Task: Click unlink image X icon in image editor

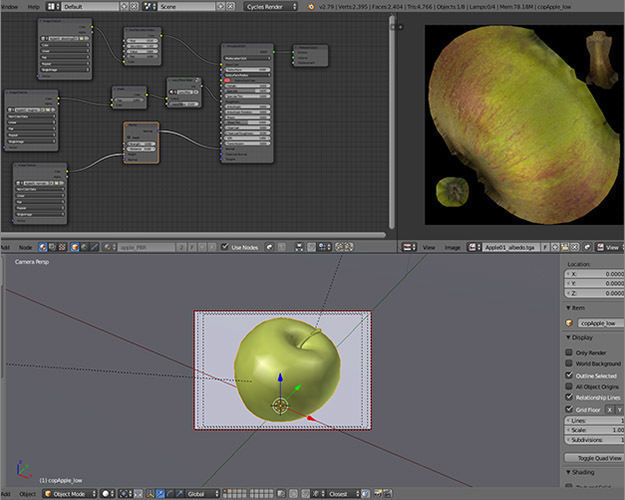Action: (574, 247)
